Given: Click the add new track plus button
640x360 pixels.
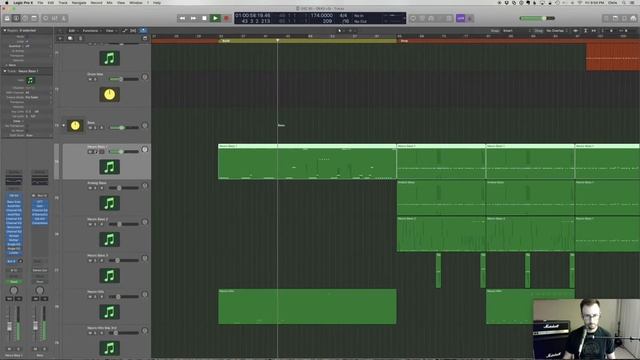Looking at the screenshot, I should [x=60, y=38].
